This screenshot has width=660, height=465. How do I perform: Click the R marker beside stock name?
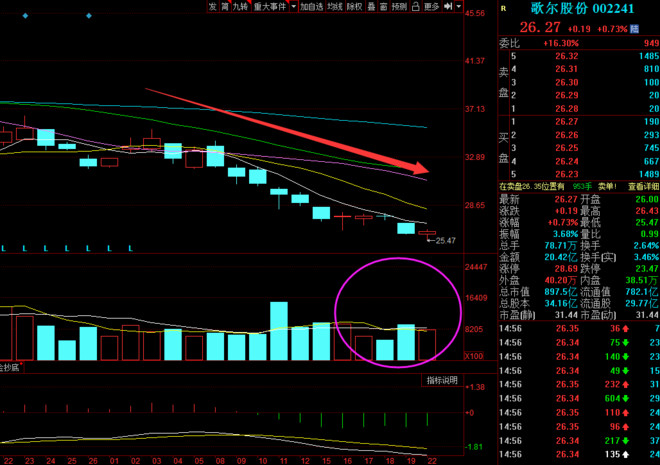[x=503, y=6]
